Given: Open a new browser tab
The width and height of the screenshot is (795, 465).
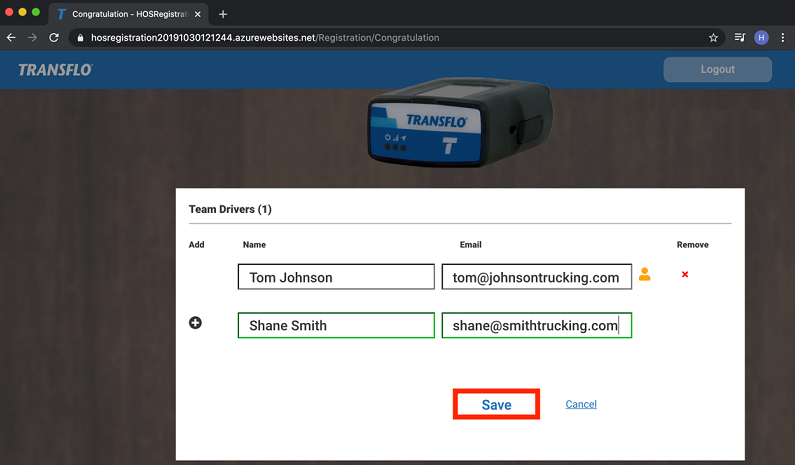Looking at the screenshot, I should tap(223, 14).
